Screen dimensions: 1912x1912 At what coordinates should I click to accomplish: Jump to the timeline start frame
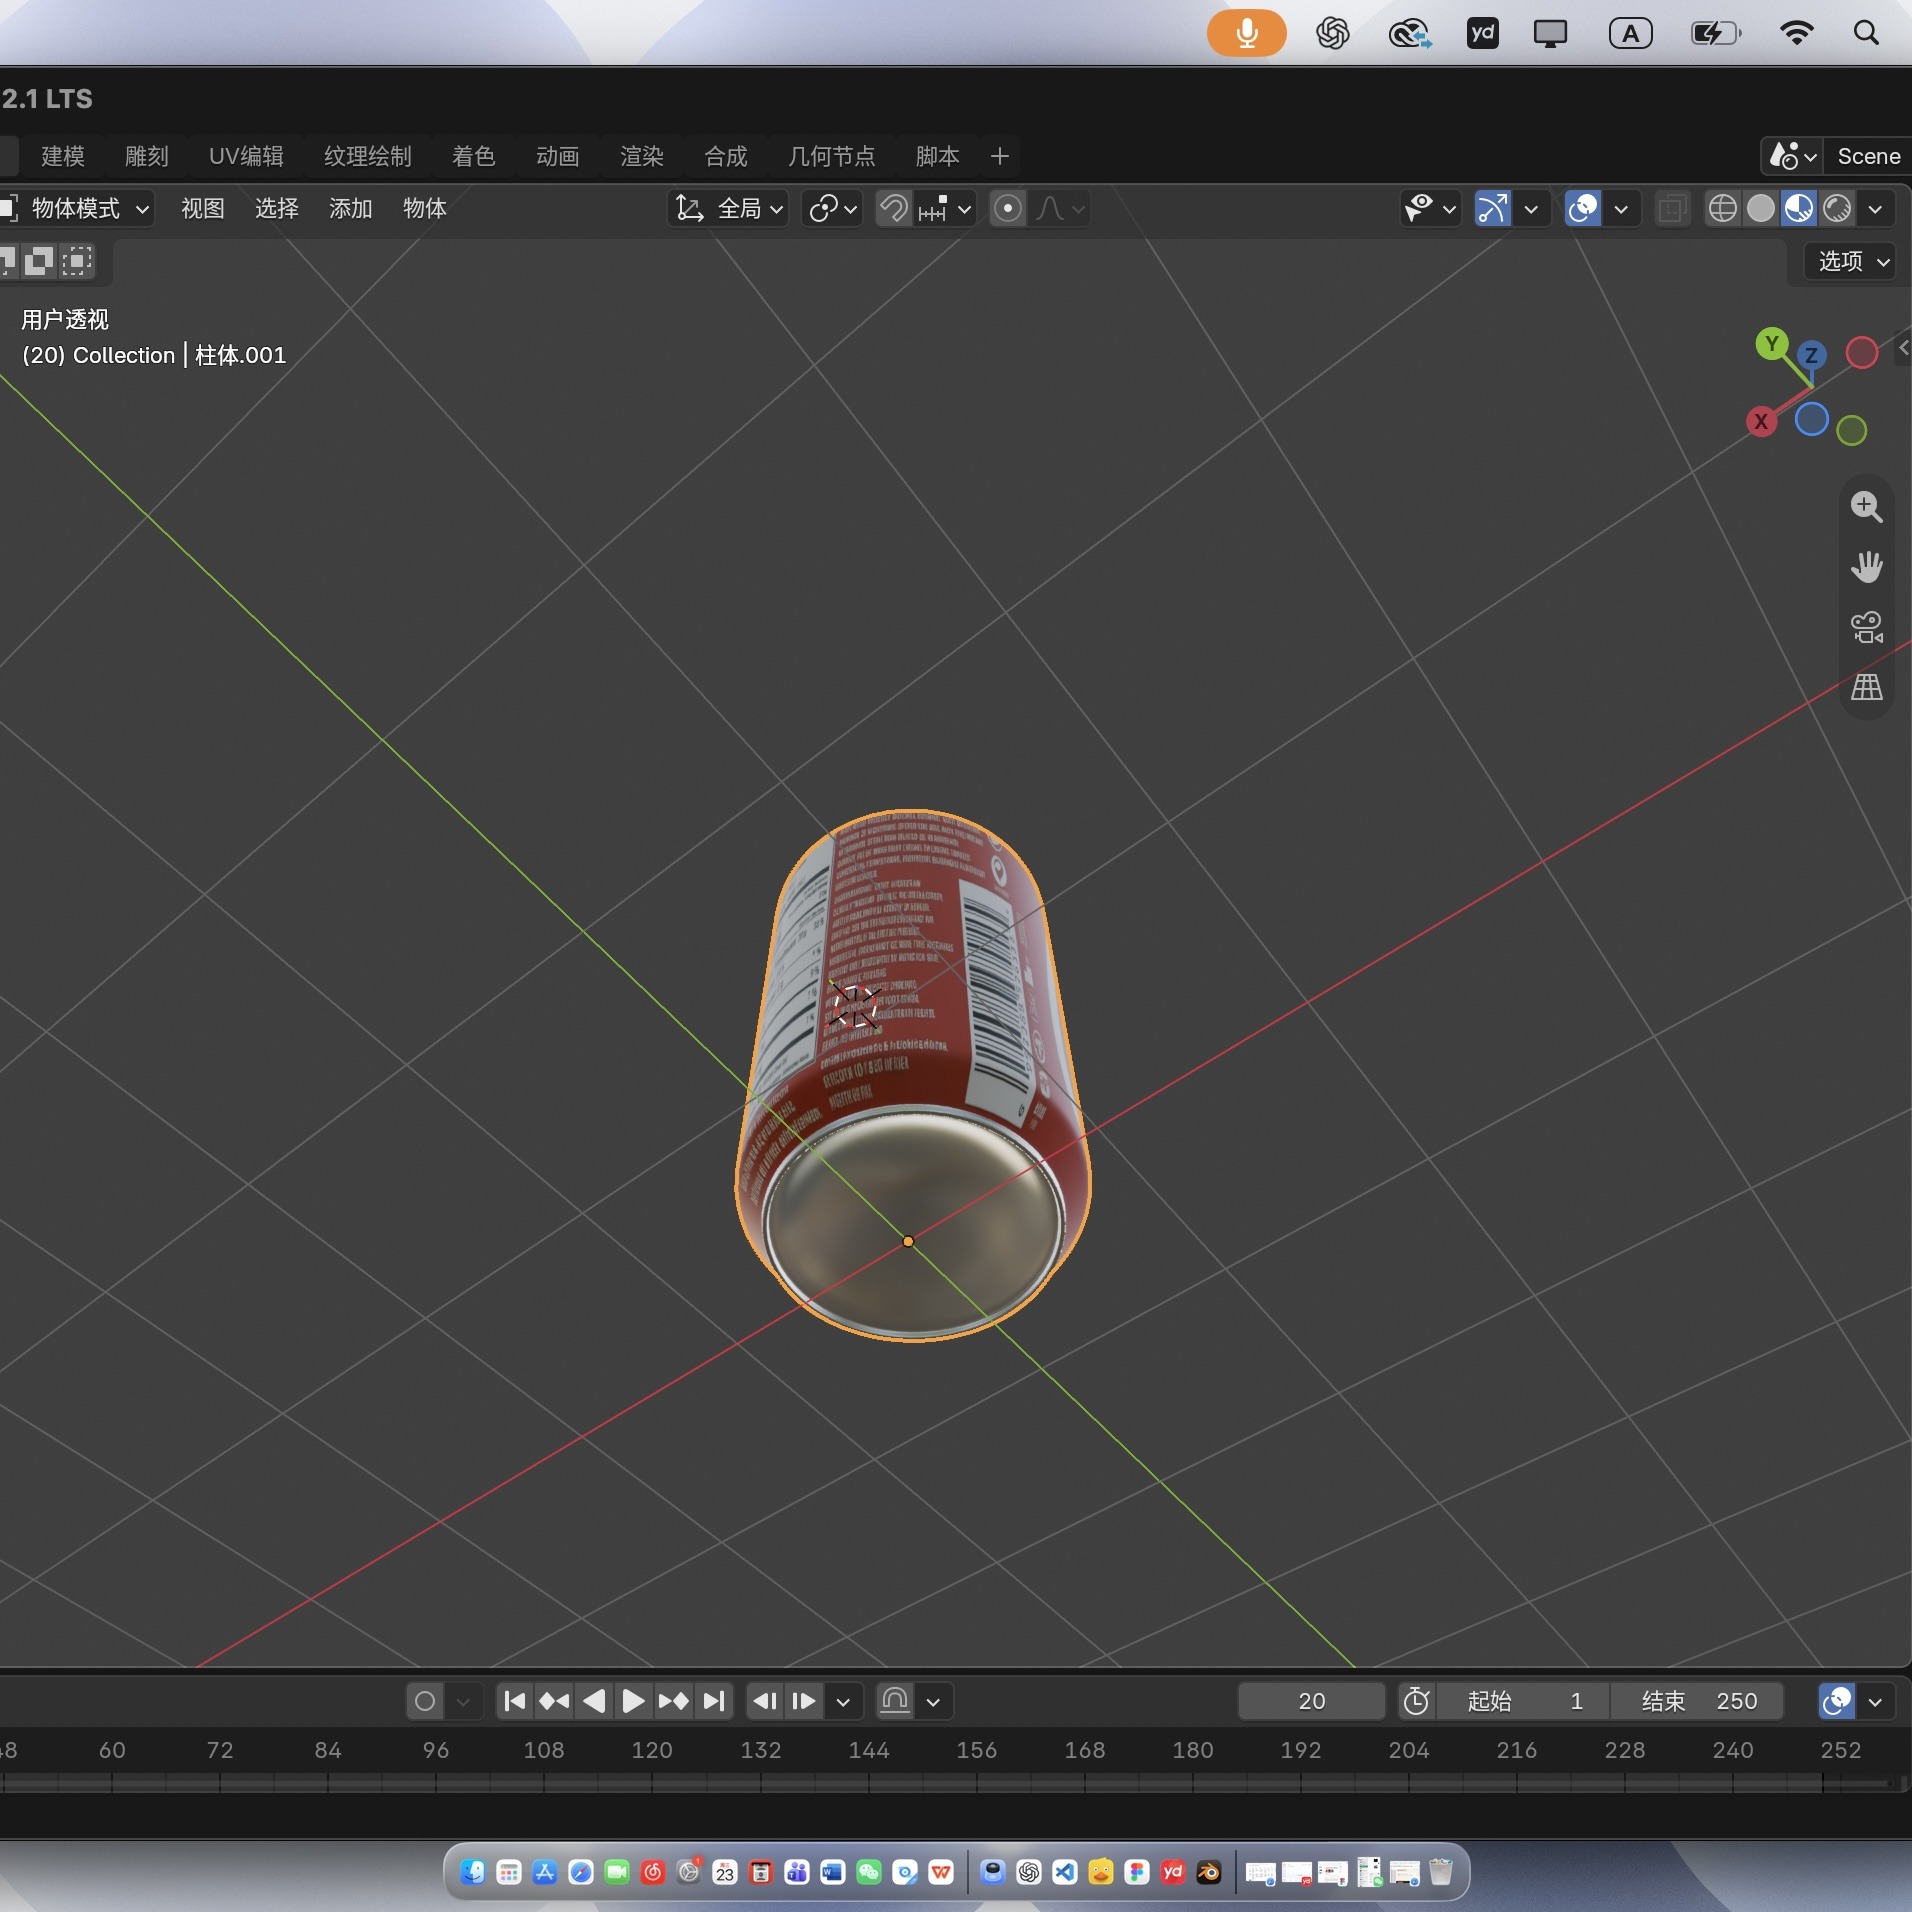[x=515, y=1701]
